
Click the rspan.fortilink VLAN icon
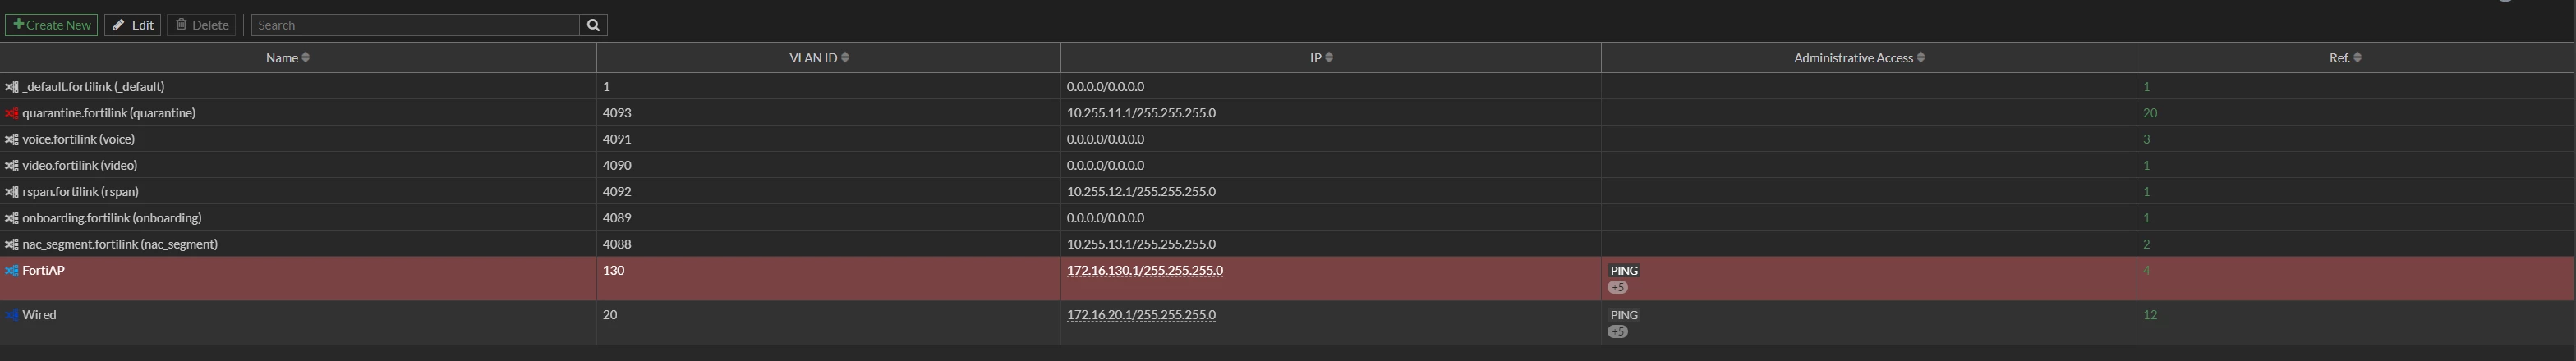pyautogui.click(x=12, y=192)
